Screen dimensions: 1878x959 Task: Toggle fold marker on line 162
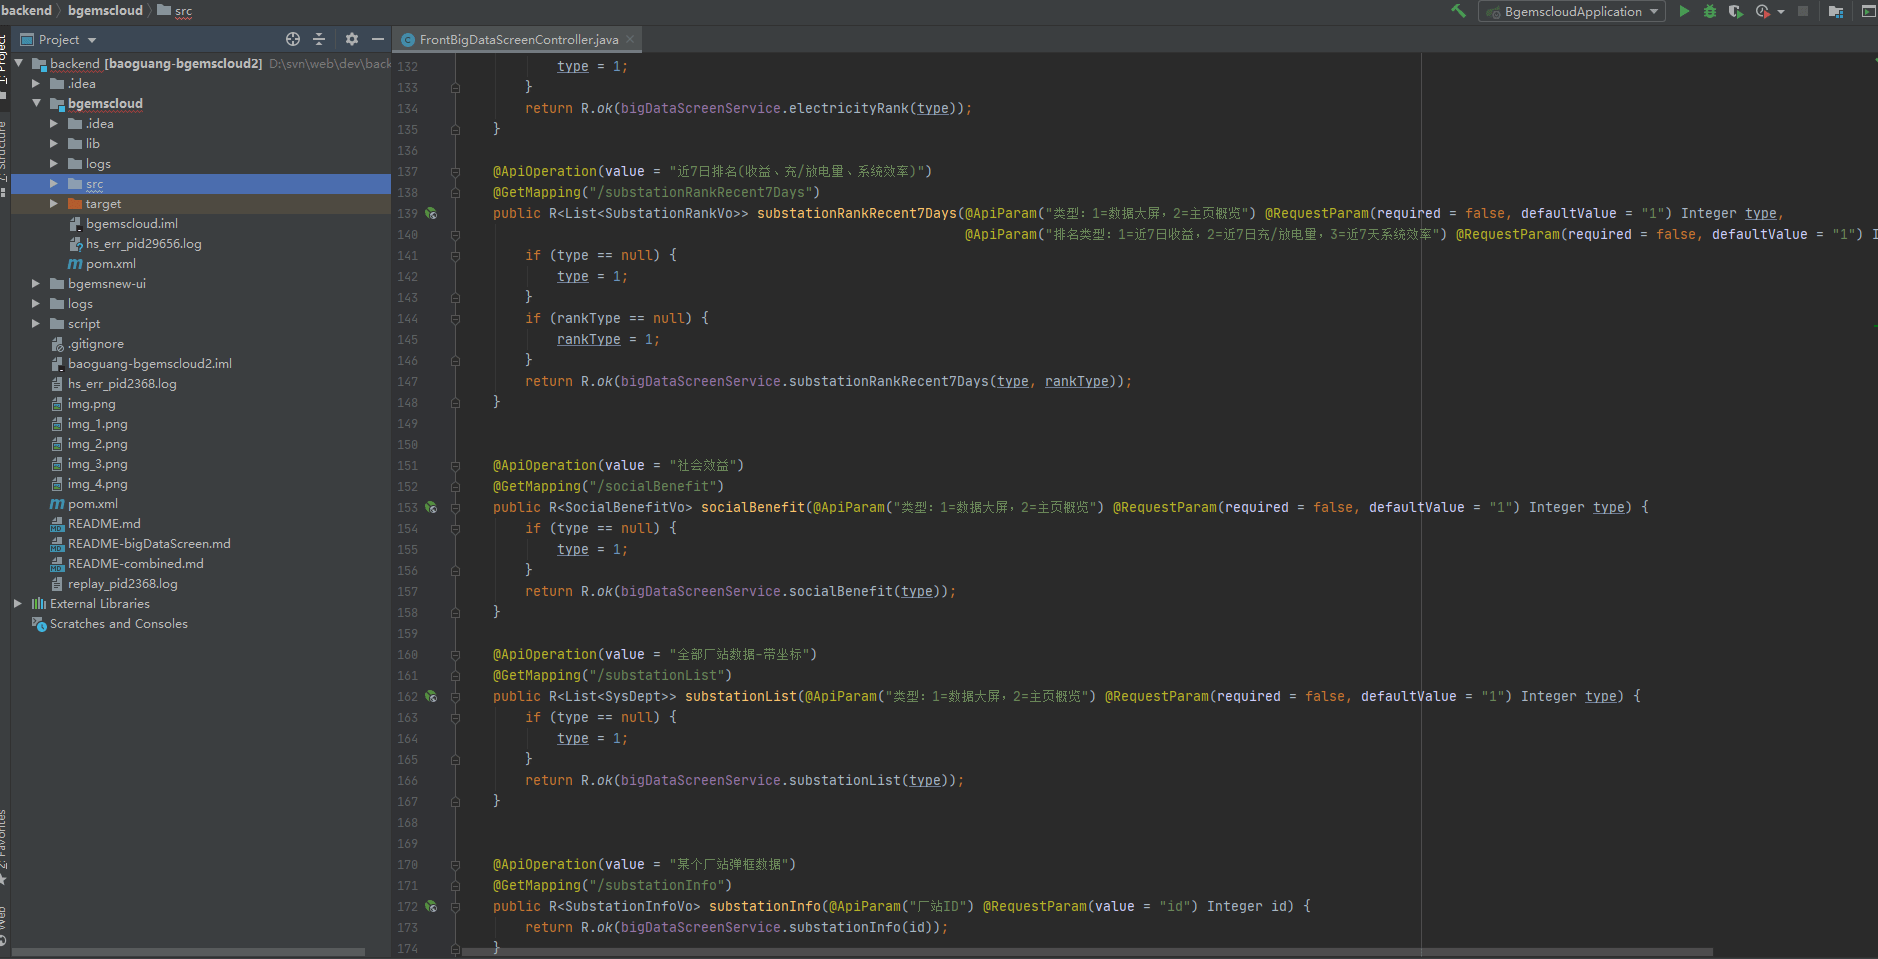[455, 697]
